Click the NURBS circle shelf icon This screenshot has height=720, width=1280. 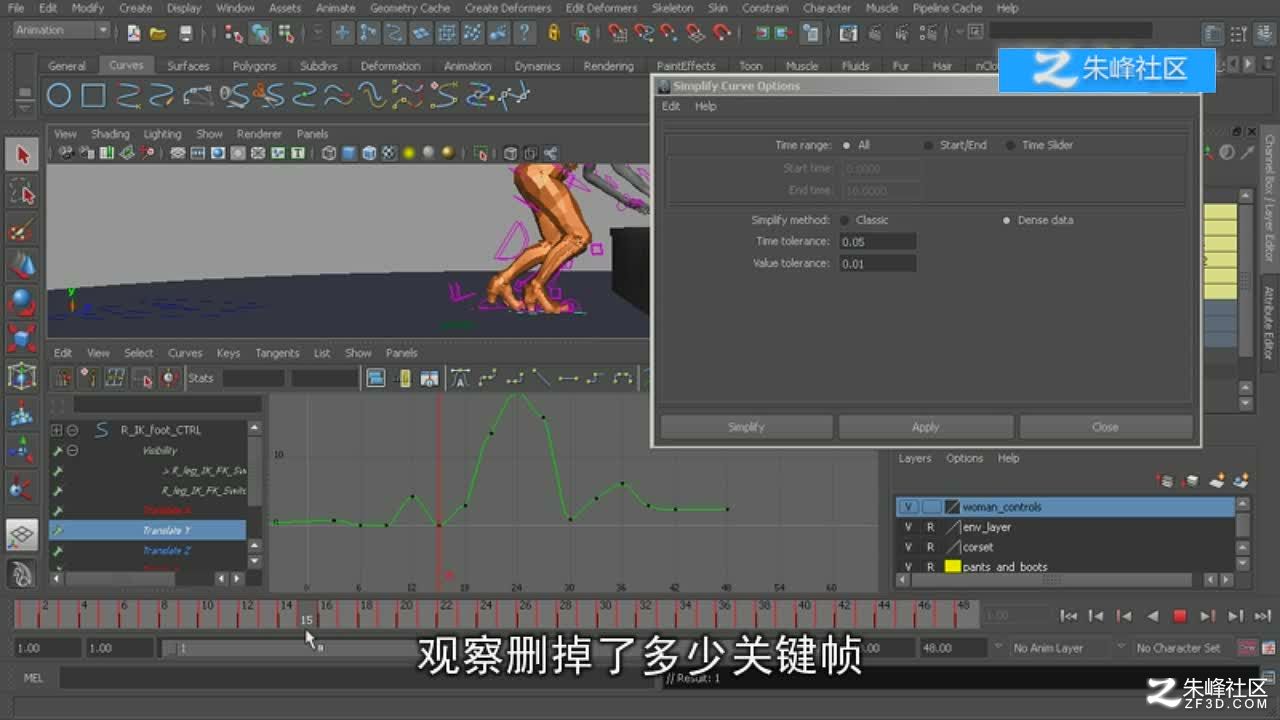coord(60,96)
